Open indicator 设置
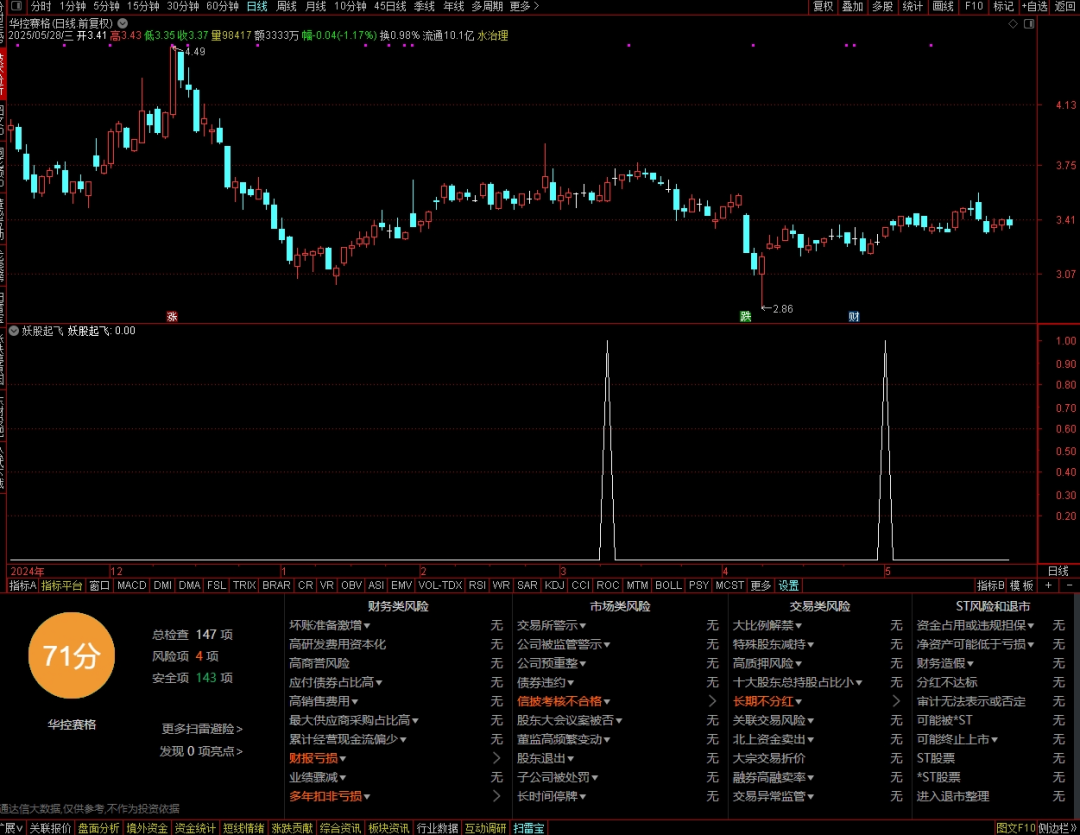 coord(788,585)
